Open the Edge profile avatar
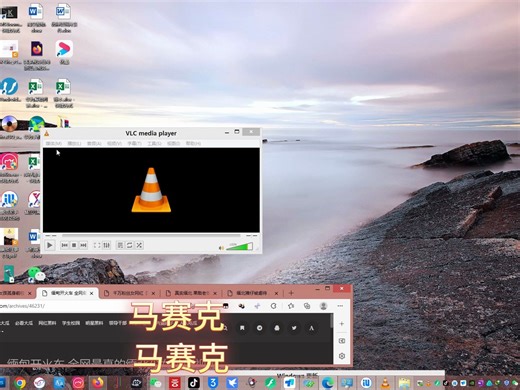 point(323,306)
